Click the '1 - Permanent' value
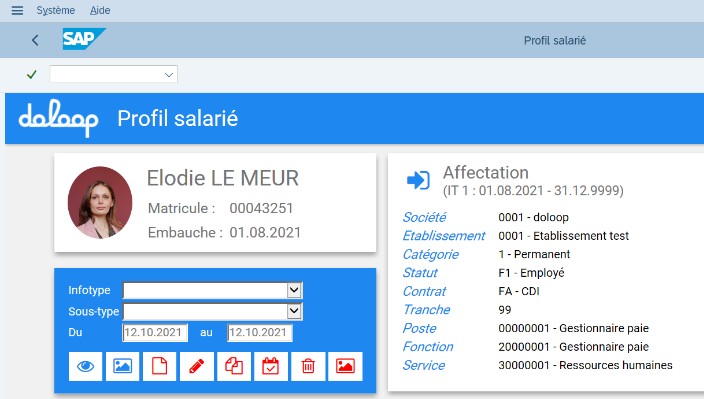This screenshot has width=704, height=399. pyautogui.click(x=534, y=254)
